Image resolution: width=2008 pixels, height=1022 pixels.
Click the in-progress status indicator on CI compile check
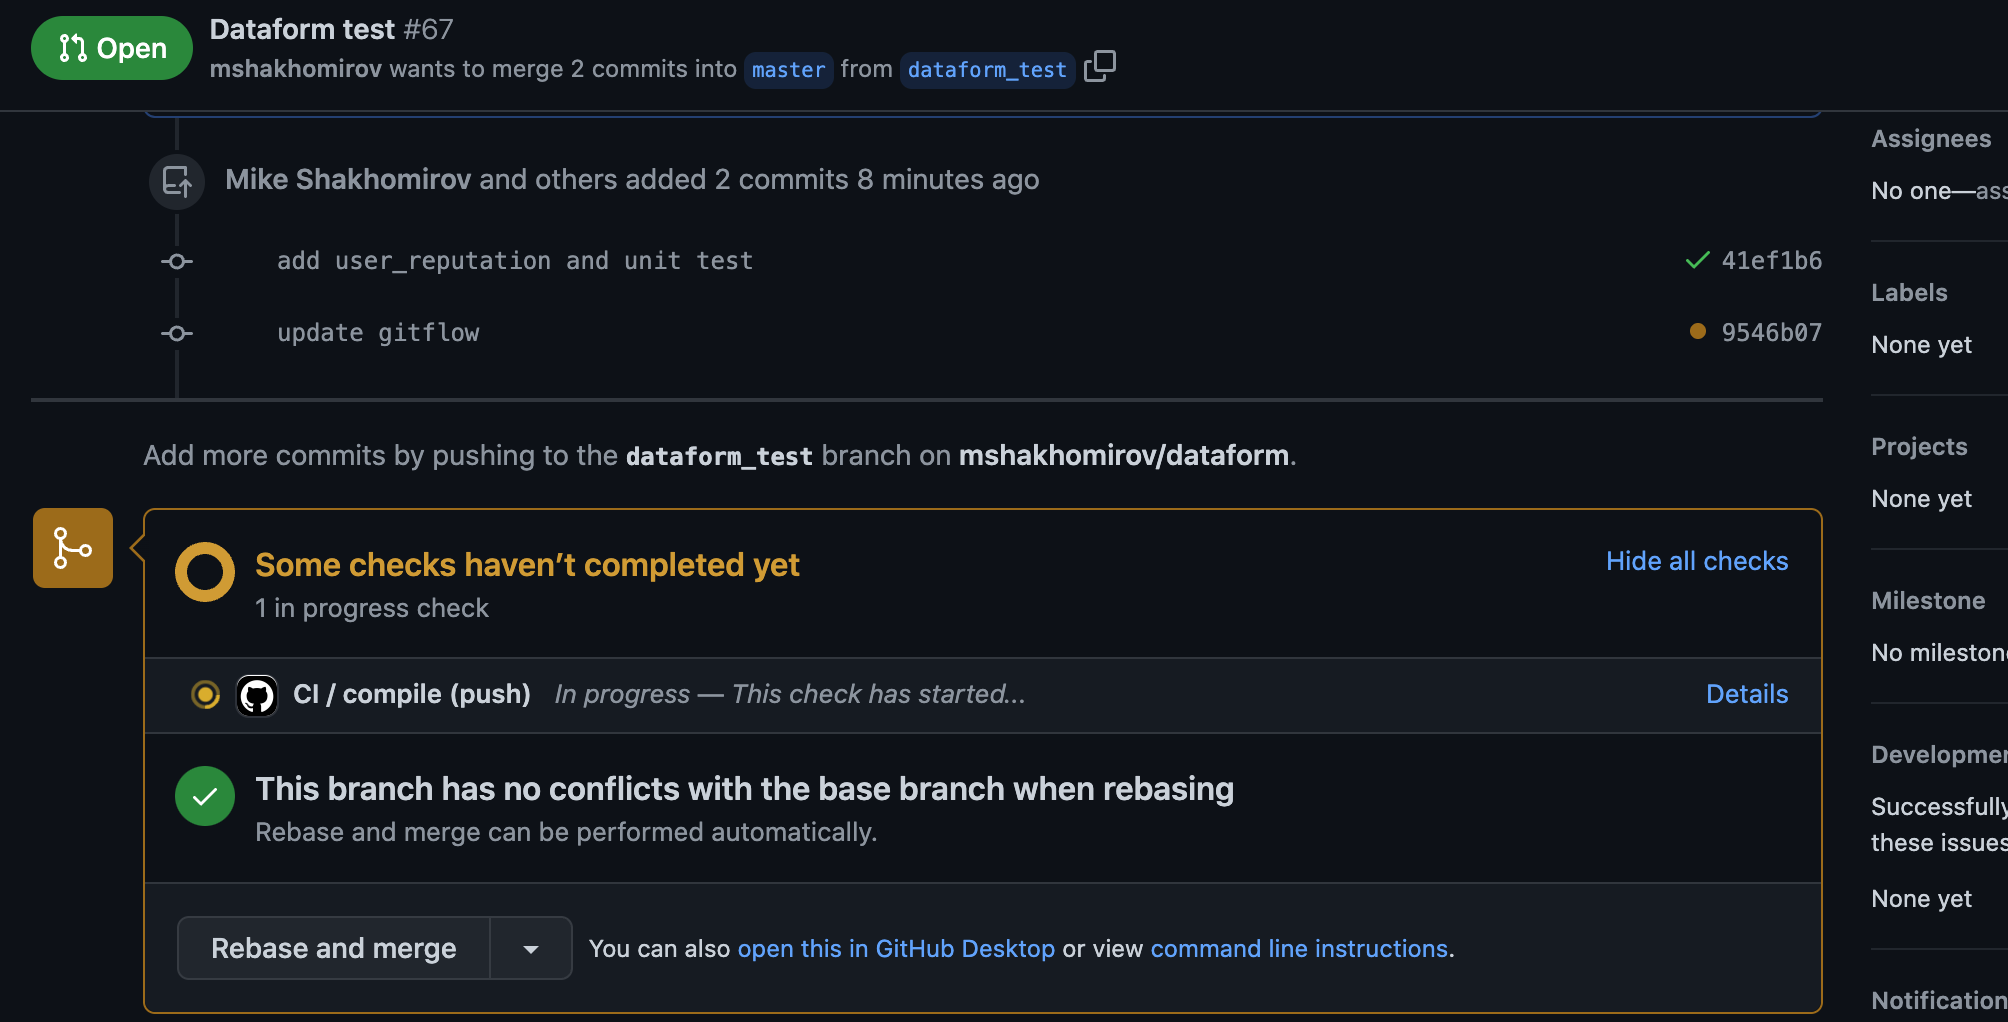click(205, 694)
